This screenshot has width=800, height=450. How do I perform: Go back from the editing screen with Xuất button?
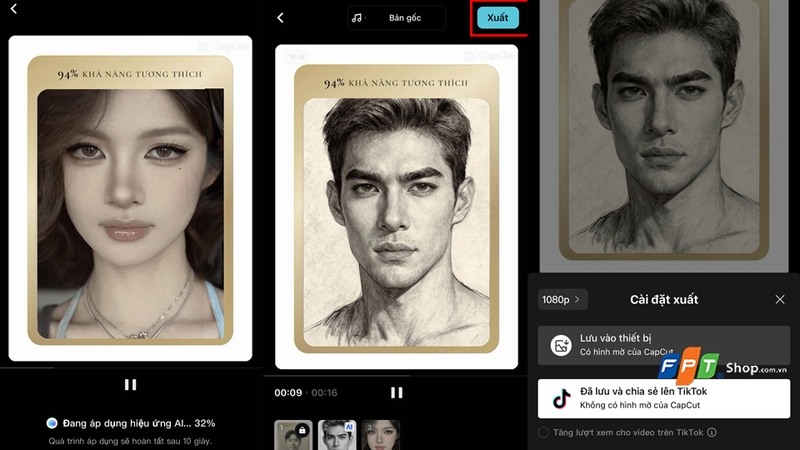(x=280, y=18)
